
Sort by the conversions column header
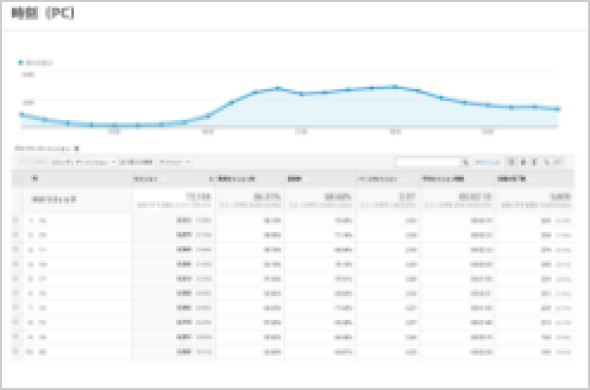click(x=511, y=180)
